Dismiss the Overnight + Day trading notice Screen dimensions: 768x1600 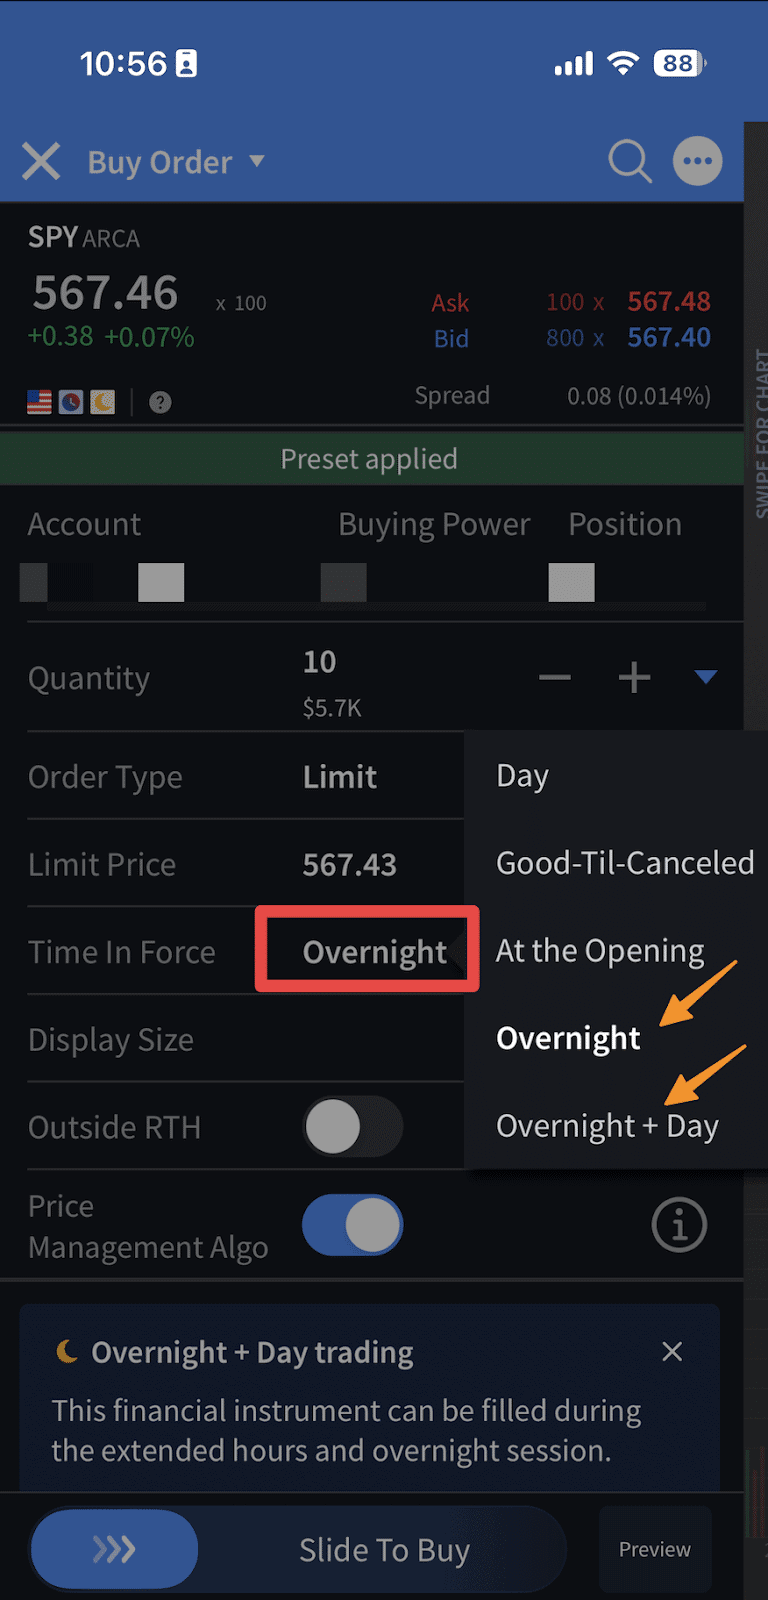pos(672,1352)
